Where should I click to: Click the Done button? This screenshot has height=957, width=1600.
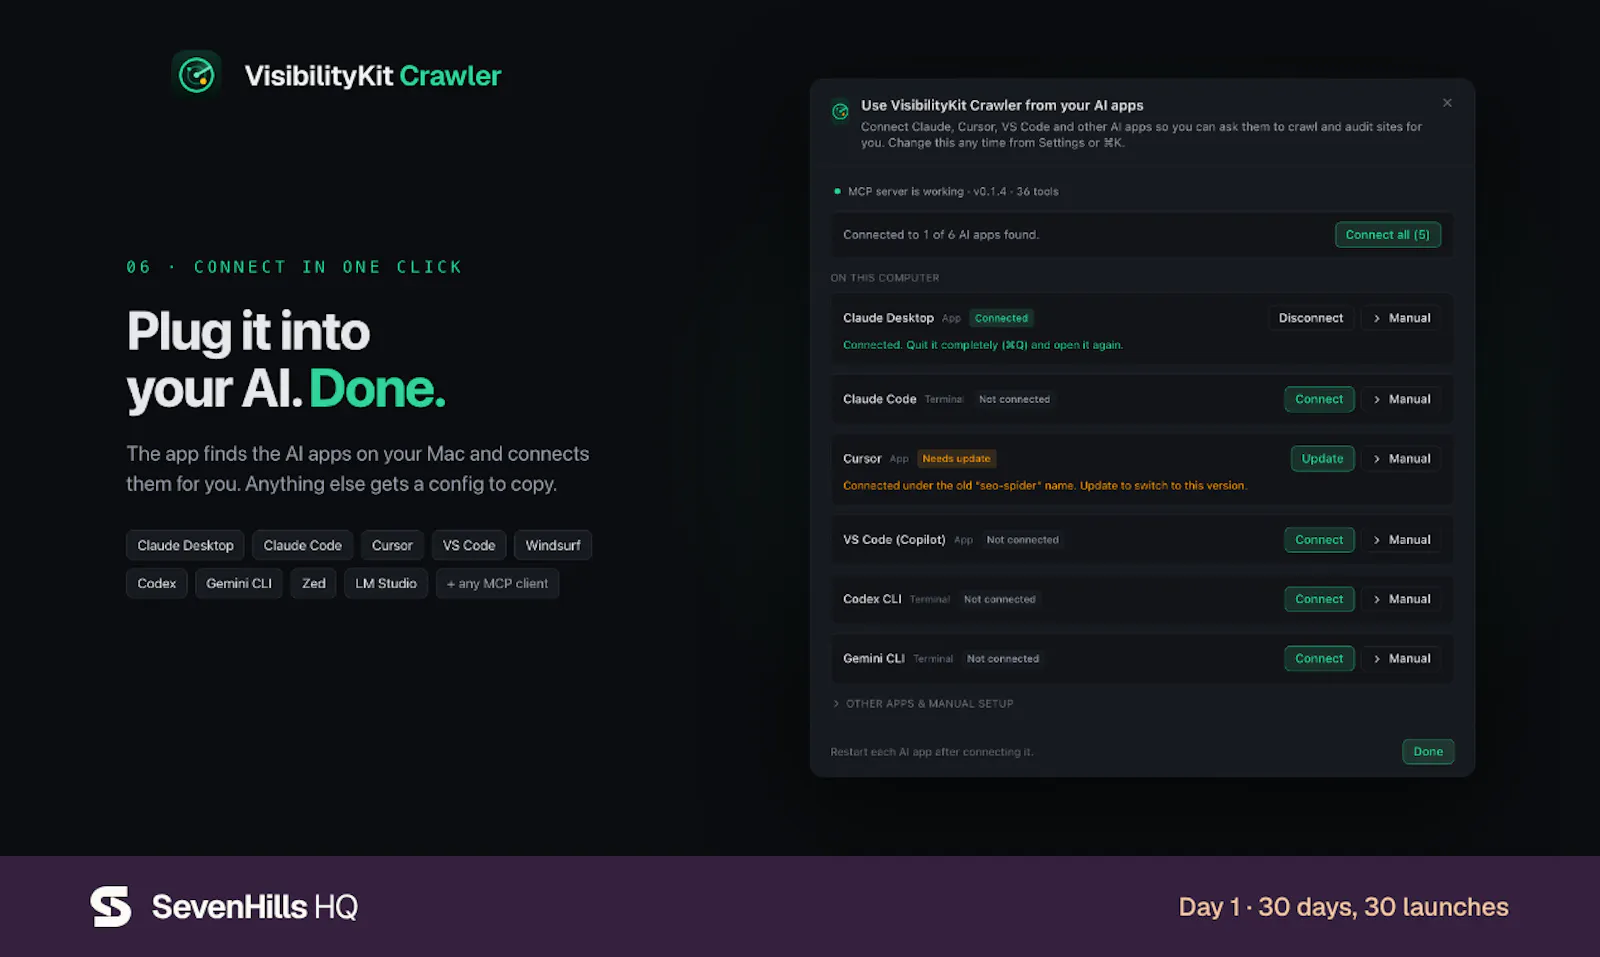pos(1428,752)
